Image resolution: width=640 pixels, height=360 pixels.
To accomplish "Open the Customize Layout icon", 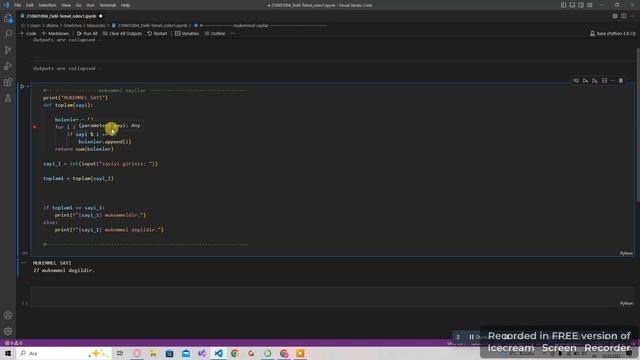I will pos(590,5).
